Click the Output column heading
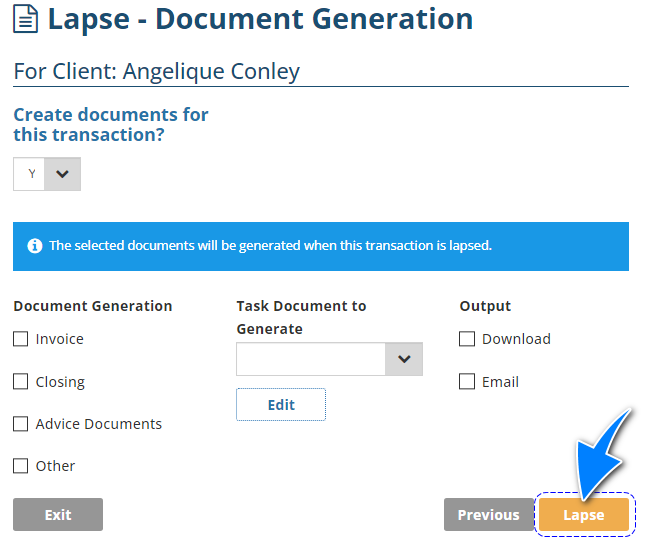 (485, 306)
